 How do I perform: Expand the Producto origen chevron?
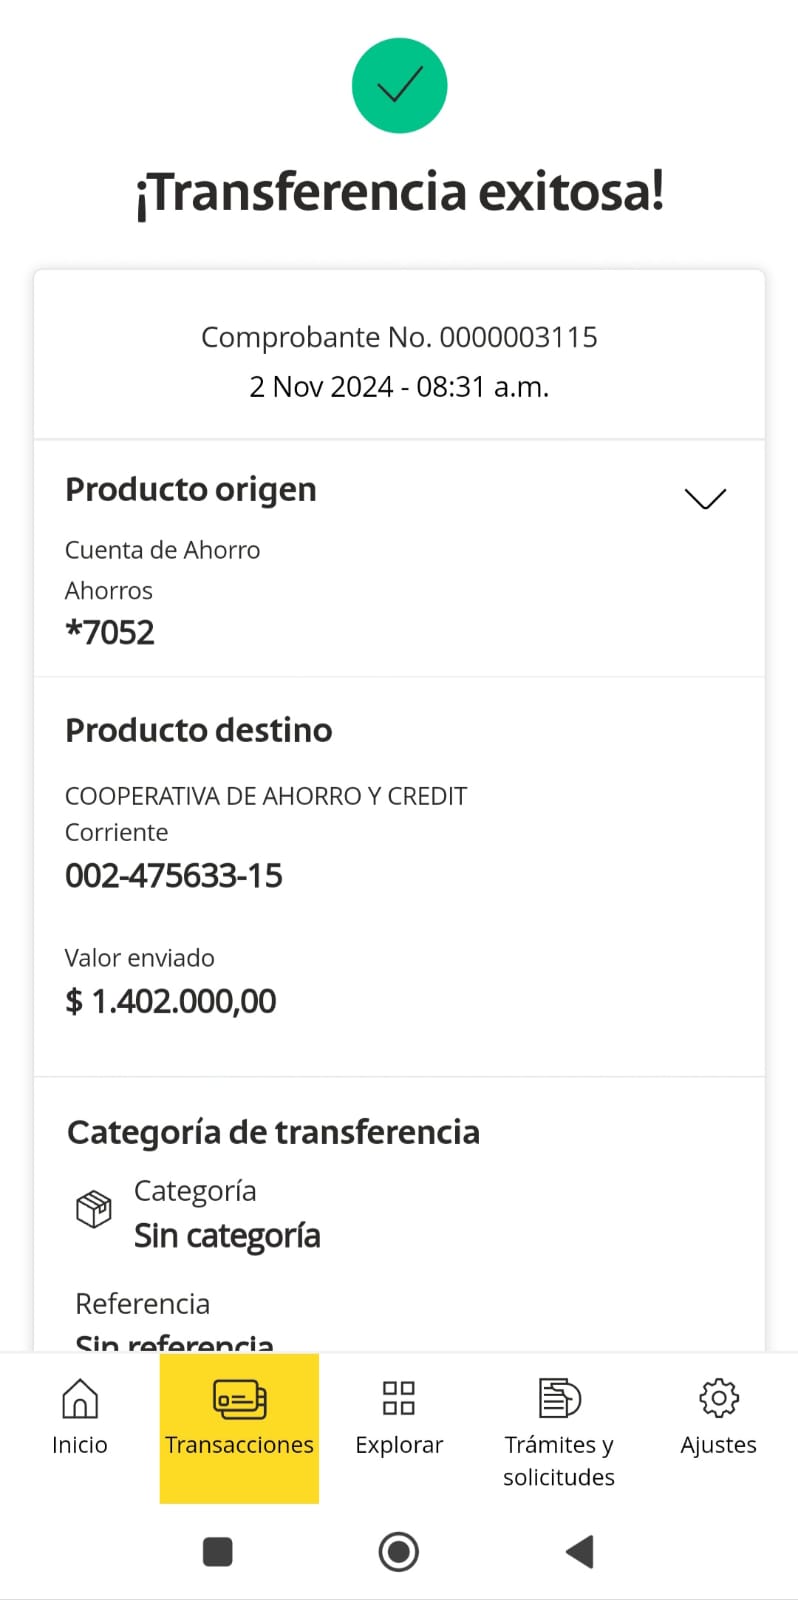(x=705, y=498)
